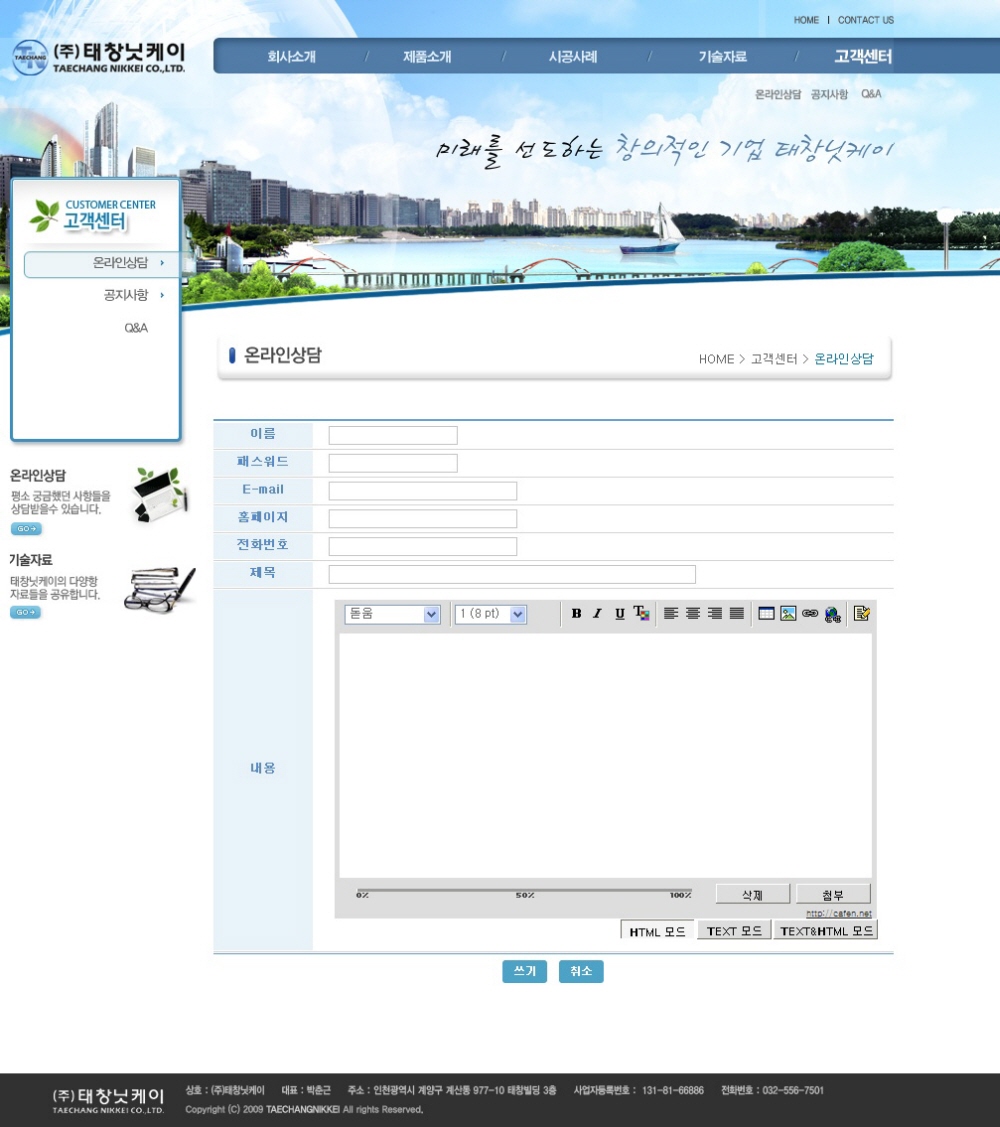Insert a hyperlink using the chain icon
Viewport: 1000px width, 1127px height.
coord(810,614)
